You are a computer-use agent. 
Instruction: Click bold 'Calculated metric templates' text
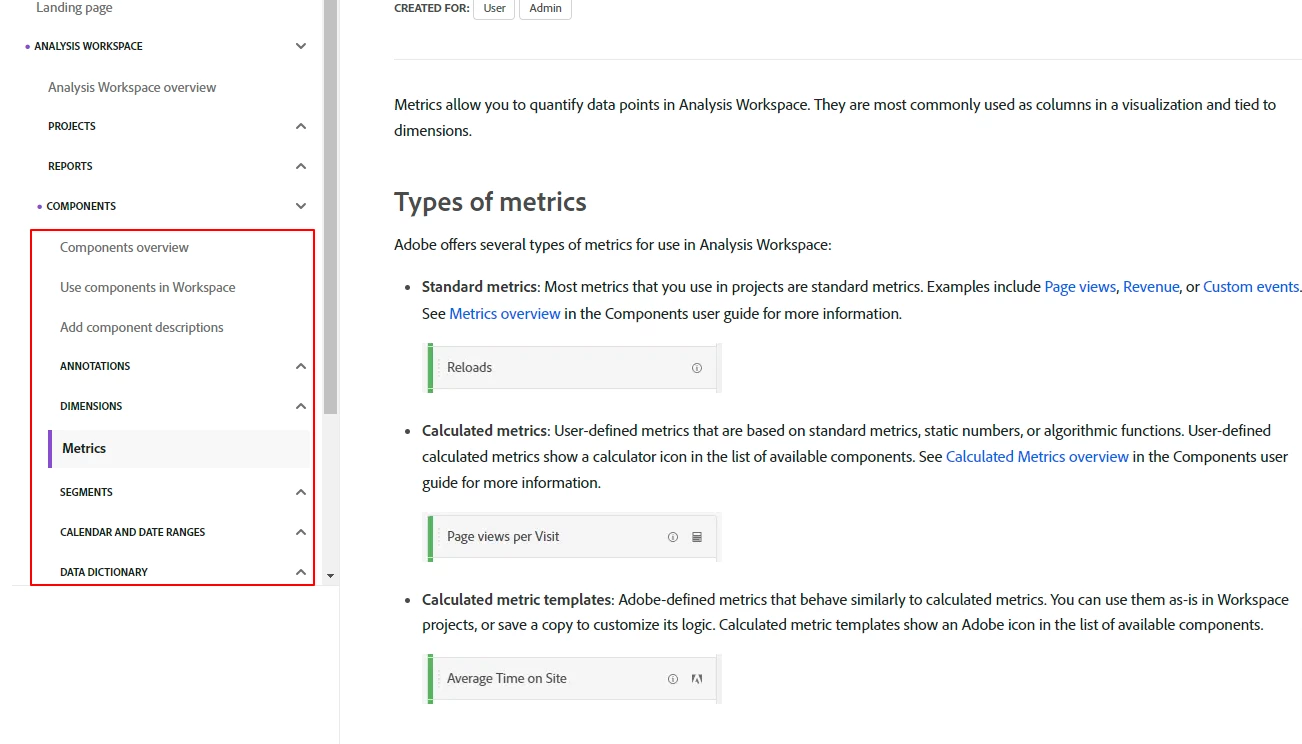click(x=516, y=600)
